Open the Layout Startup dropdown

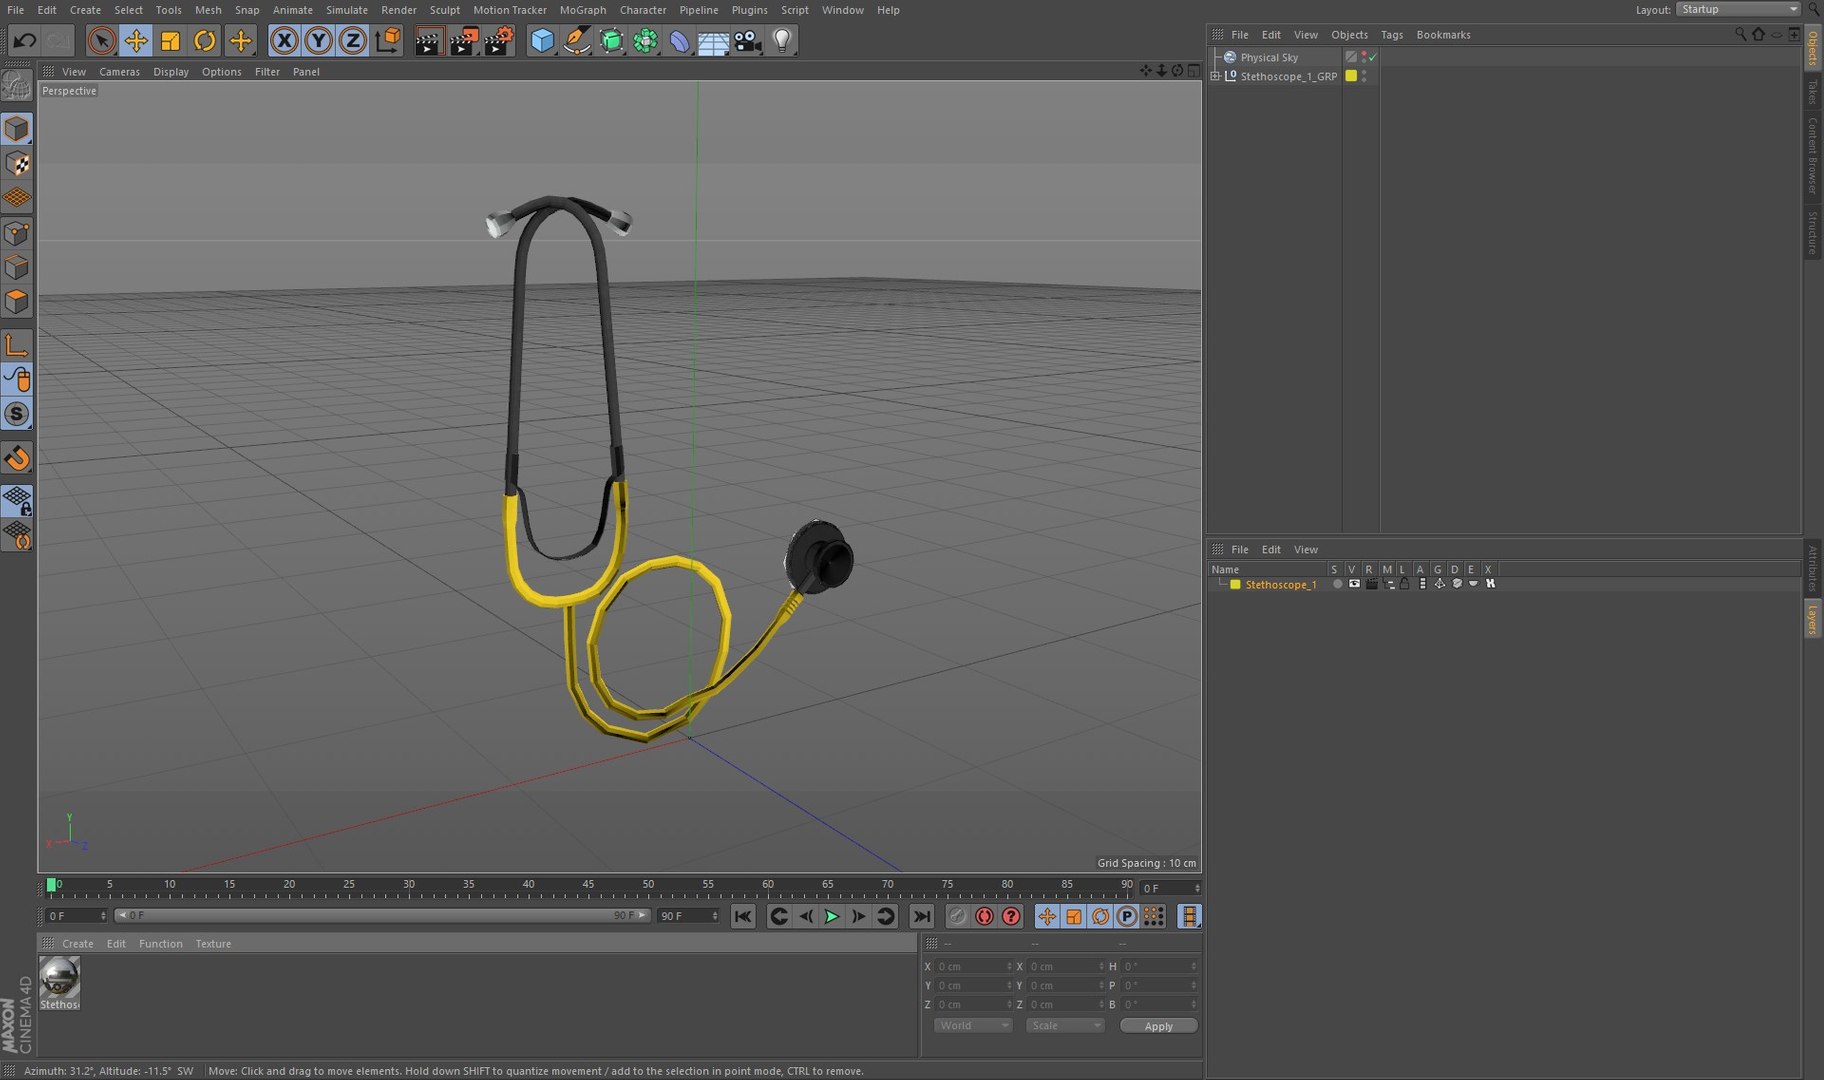pyautogui.click(x=1739, y=9)
